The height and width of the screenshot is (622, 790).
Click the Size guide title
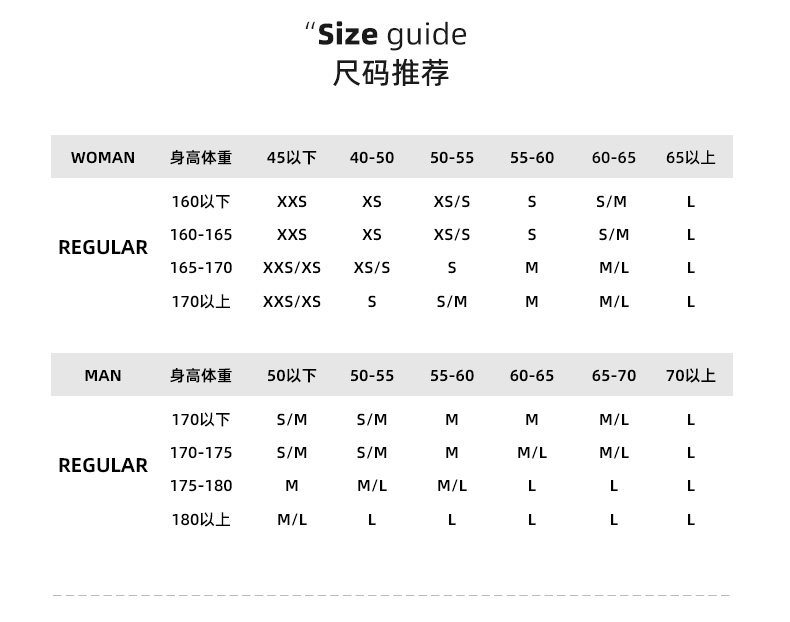click(391, 35)
